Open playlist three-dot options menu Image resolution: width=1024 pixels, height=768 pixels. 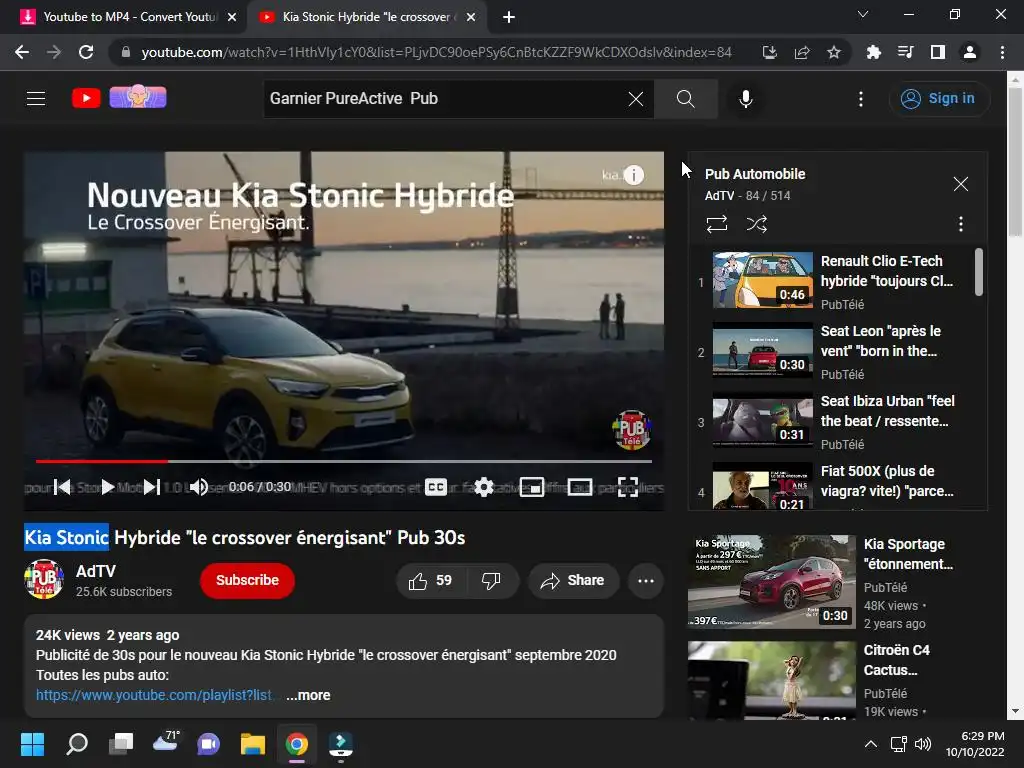pyautogui.click(x=961, y=224)
